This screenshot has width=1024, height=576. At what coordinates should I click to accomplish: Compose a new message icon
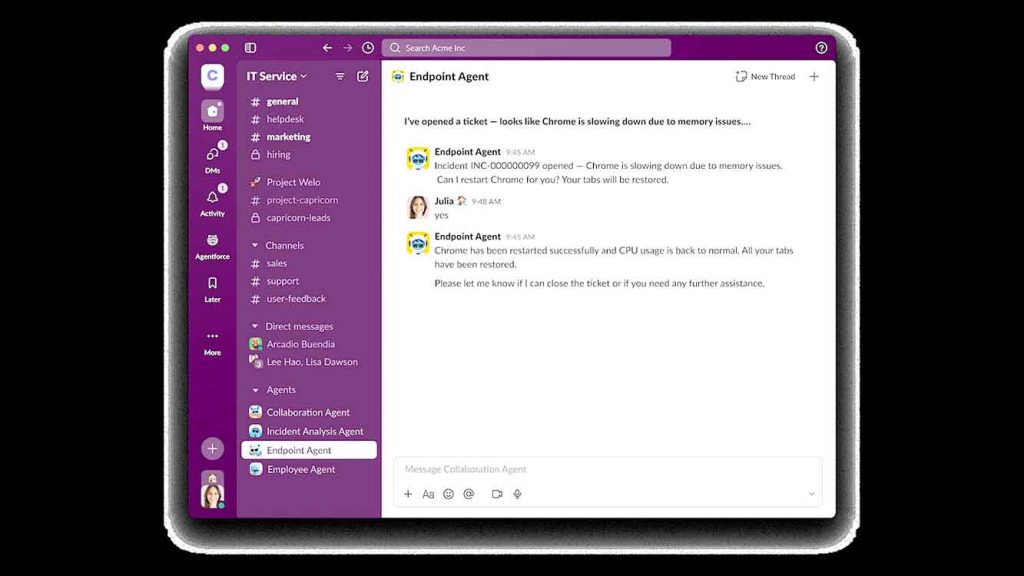[362, 76]
